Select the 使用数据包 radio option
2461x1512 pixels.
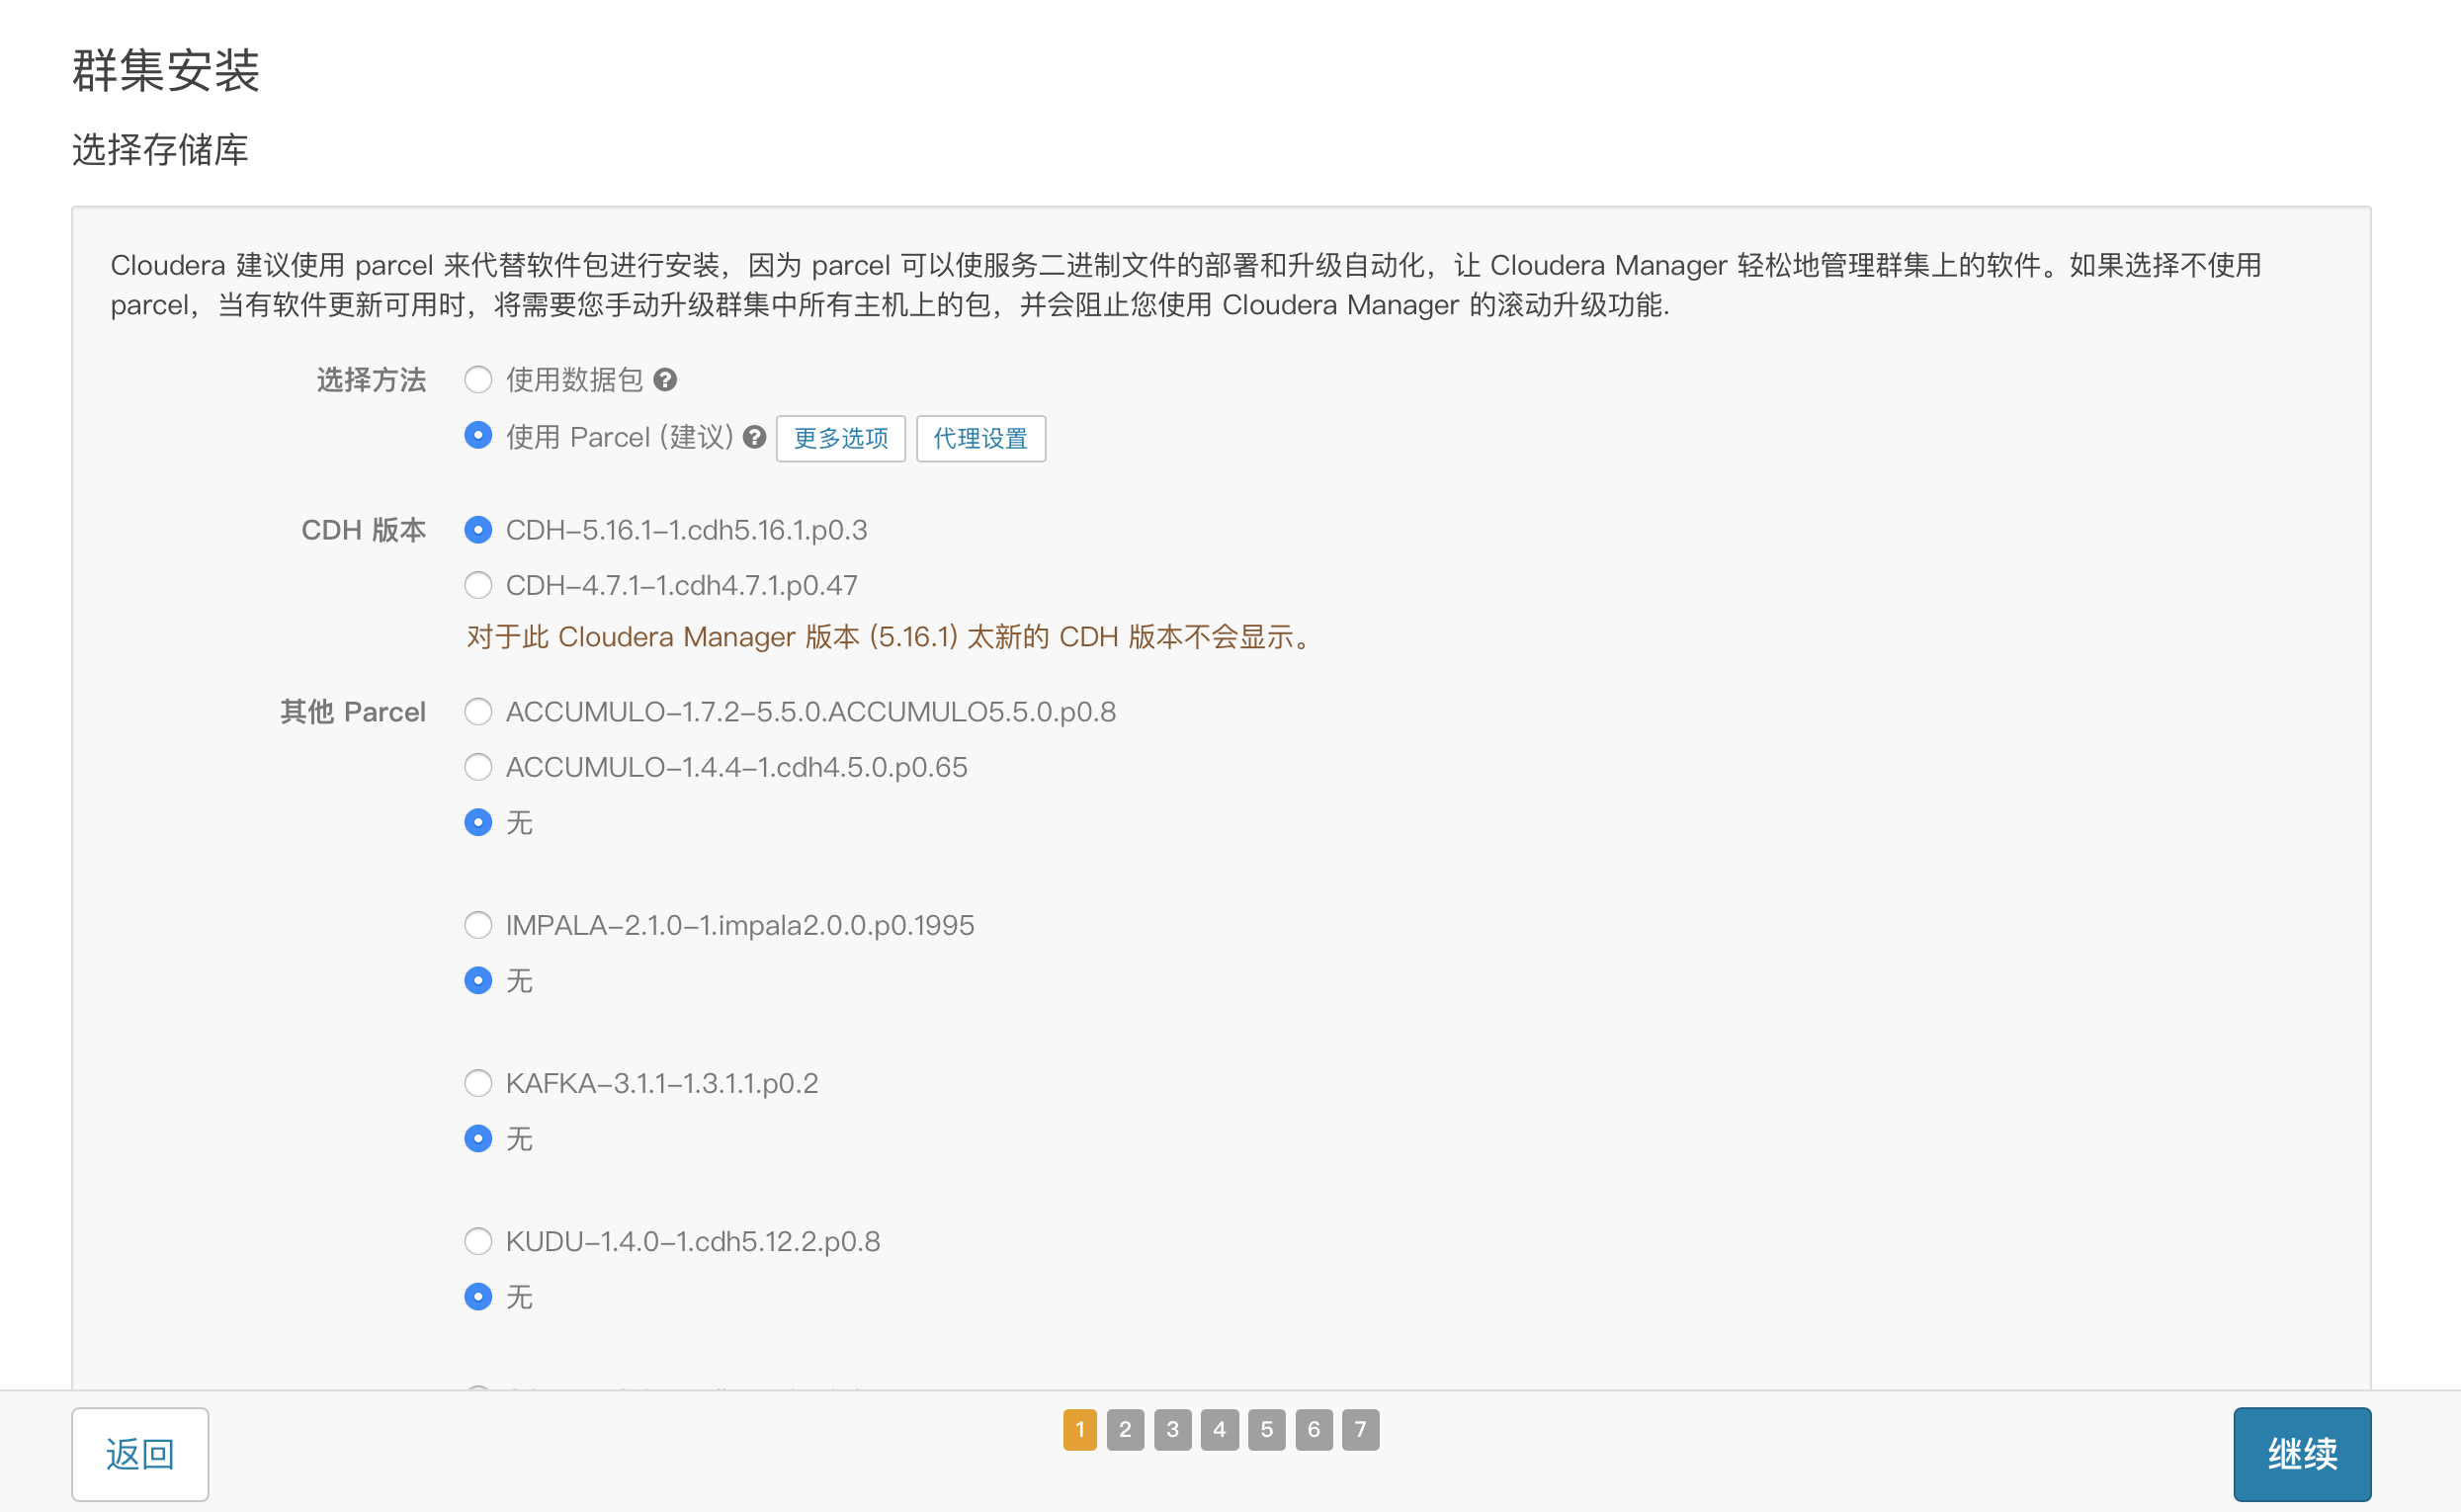(478, 380)
